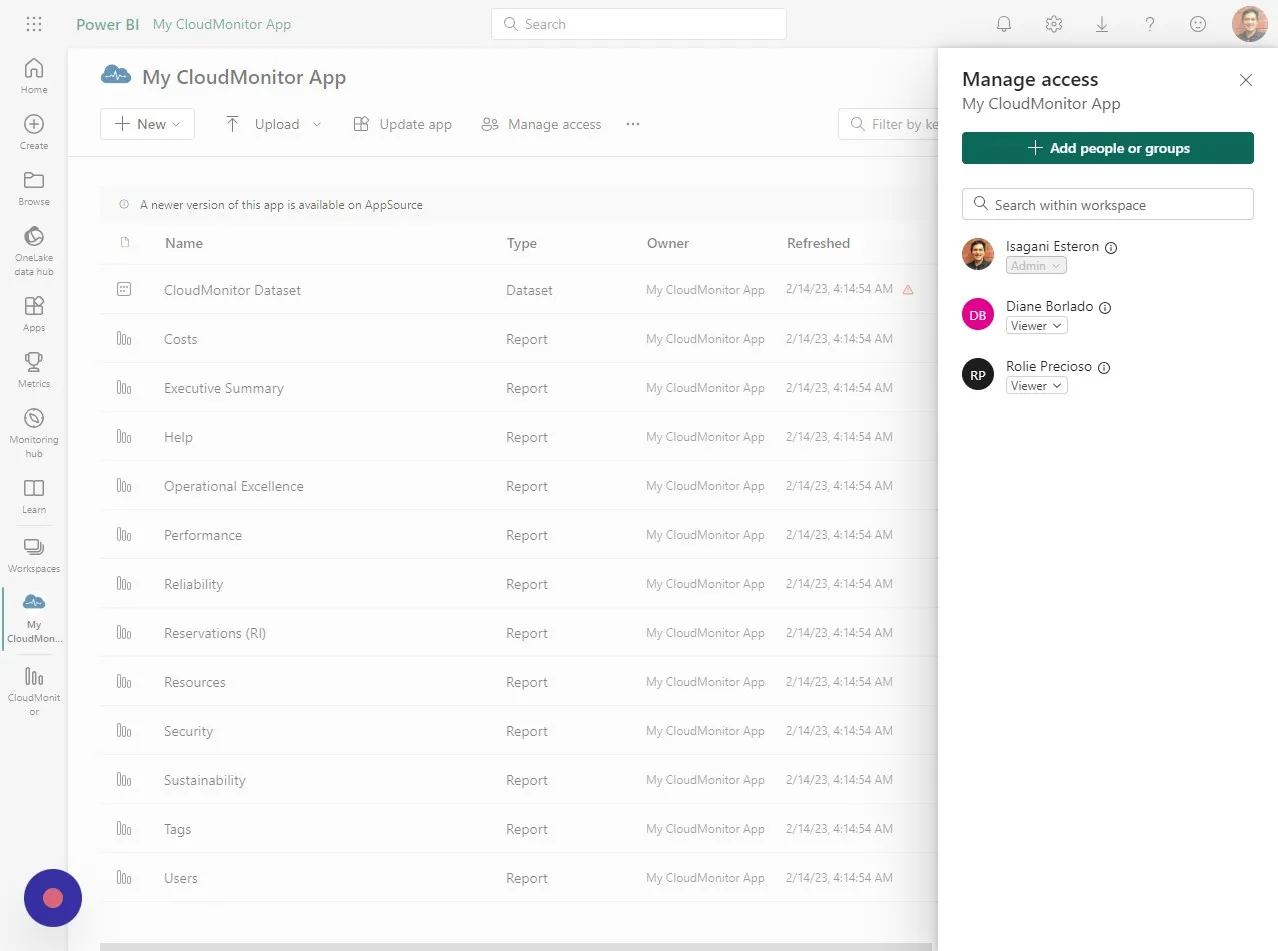This screenshot has height=951, width=1278.
Task: Open CloudMonitor report in sidebar
Action: tap(34, 691)
